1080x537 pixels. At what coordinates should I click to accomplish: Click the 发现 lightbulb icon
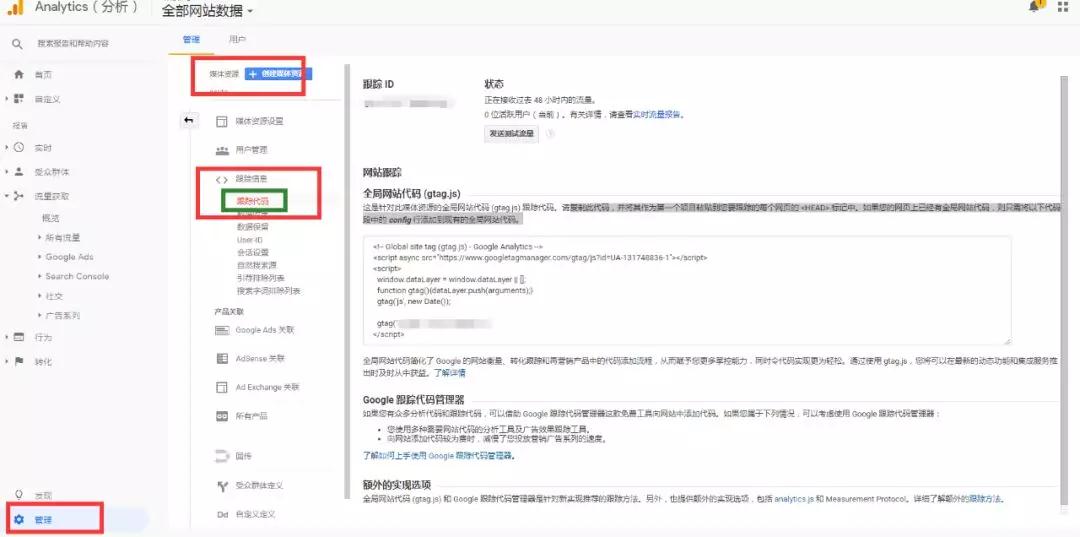click(x=19, y=494)
